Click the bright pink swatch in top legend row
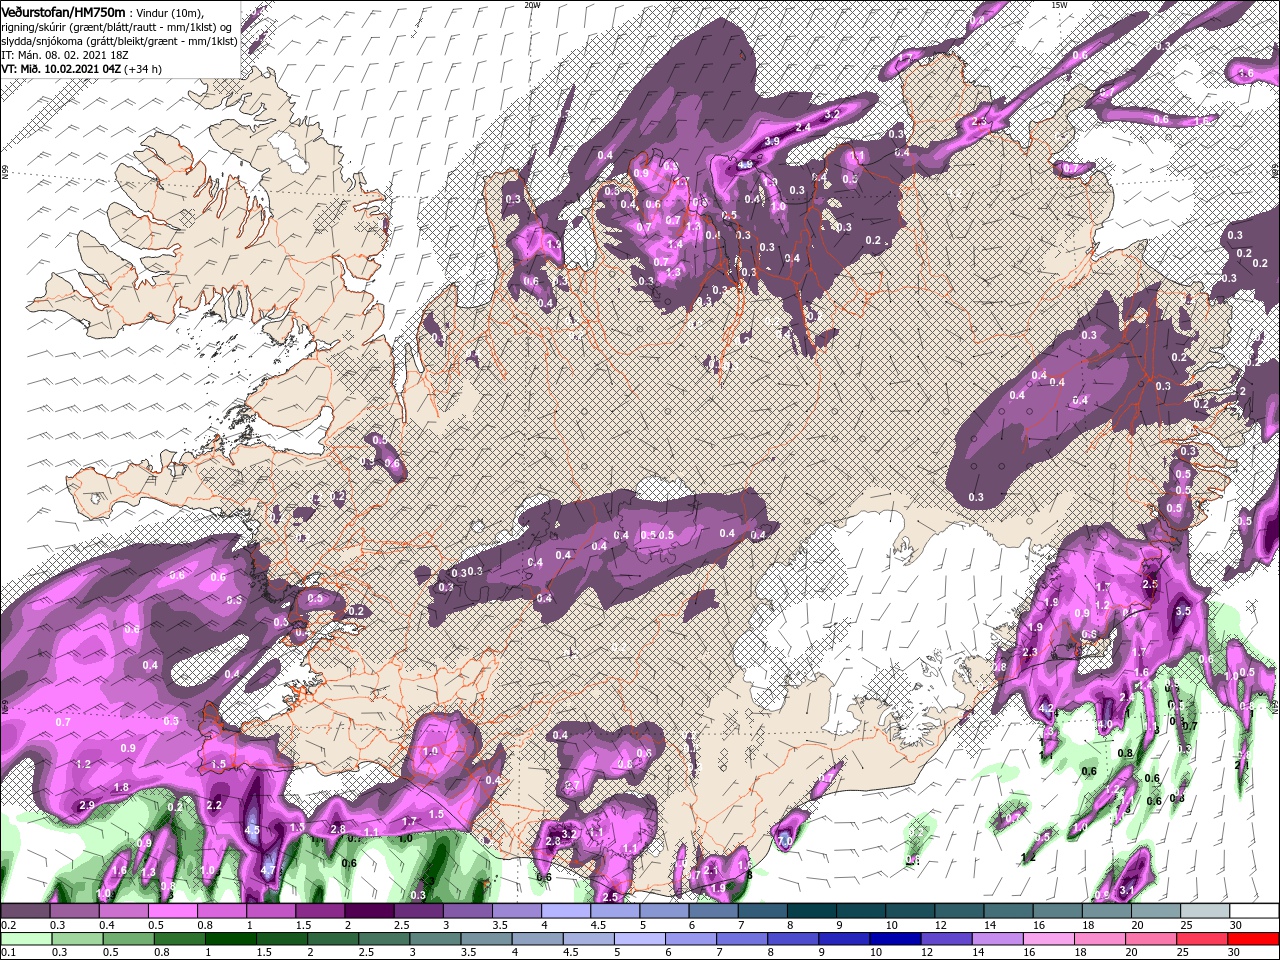The width and height of the screenshot is (1280, 960). [173, 912]
